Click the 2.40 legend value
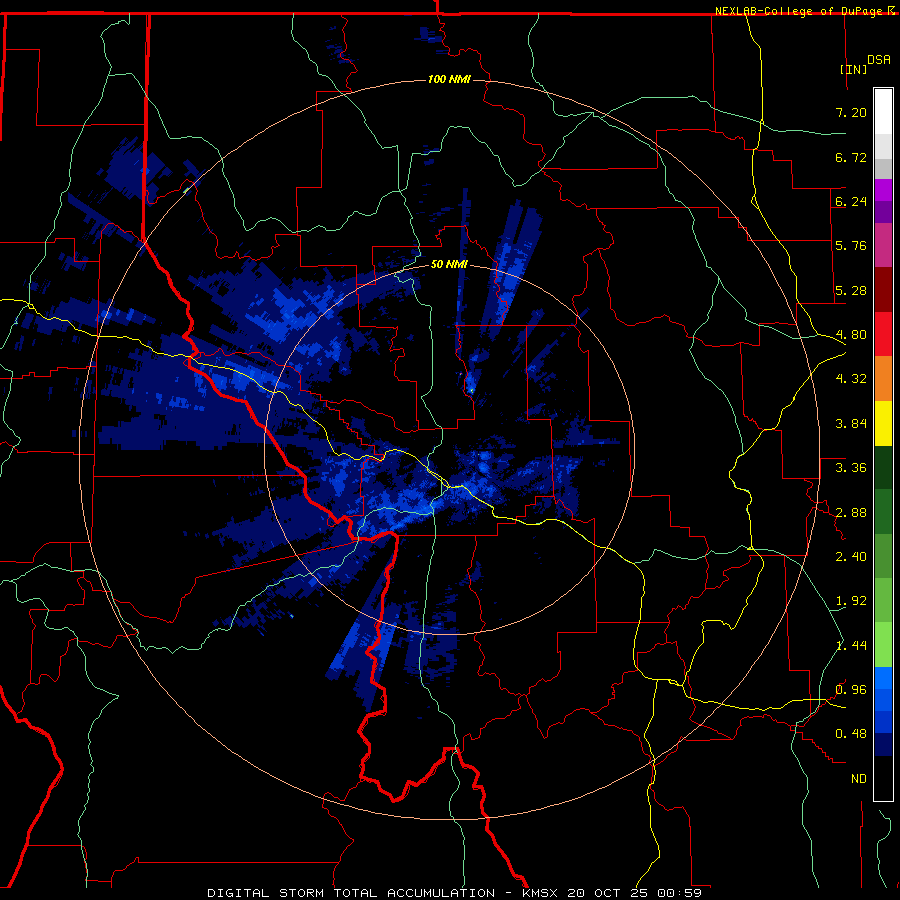 click(x=851, y=557)
